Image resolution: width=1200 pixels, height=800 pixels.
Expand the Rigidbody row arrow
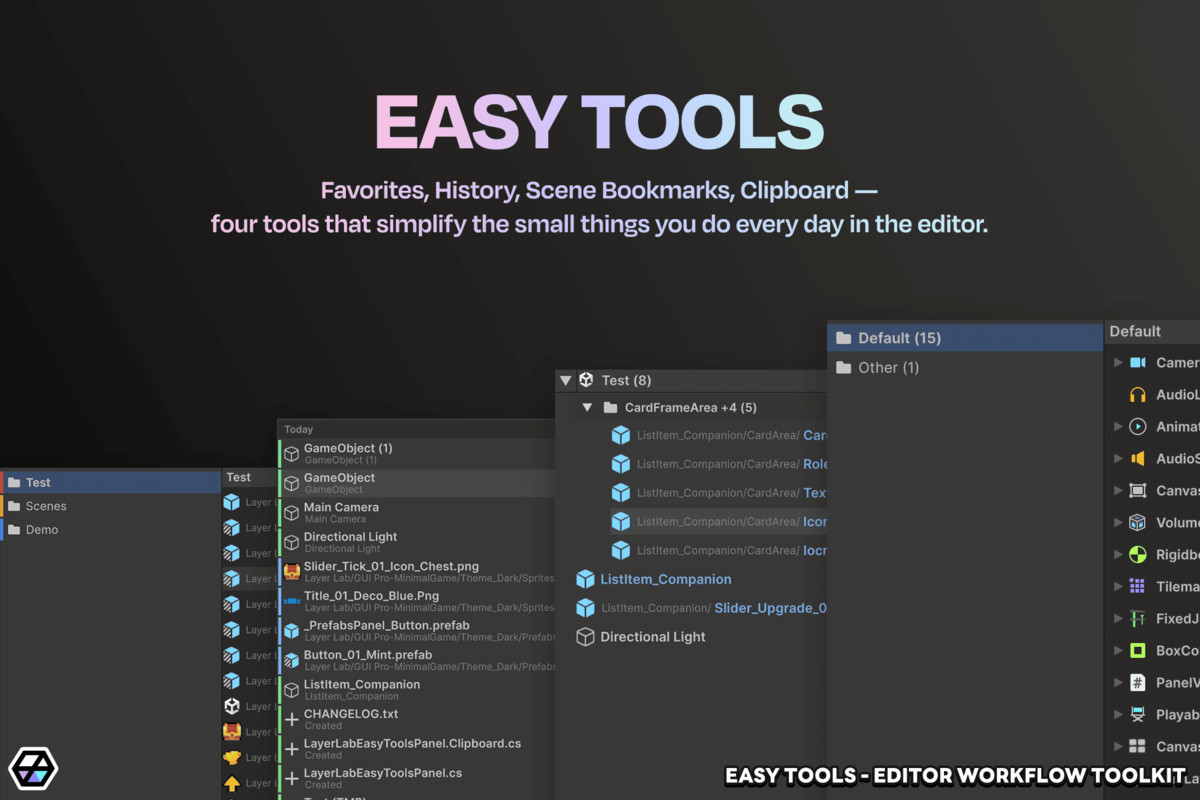1118,554
